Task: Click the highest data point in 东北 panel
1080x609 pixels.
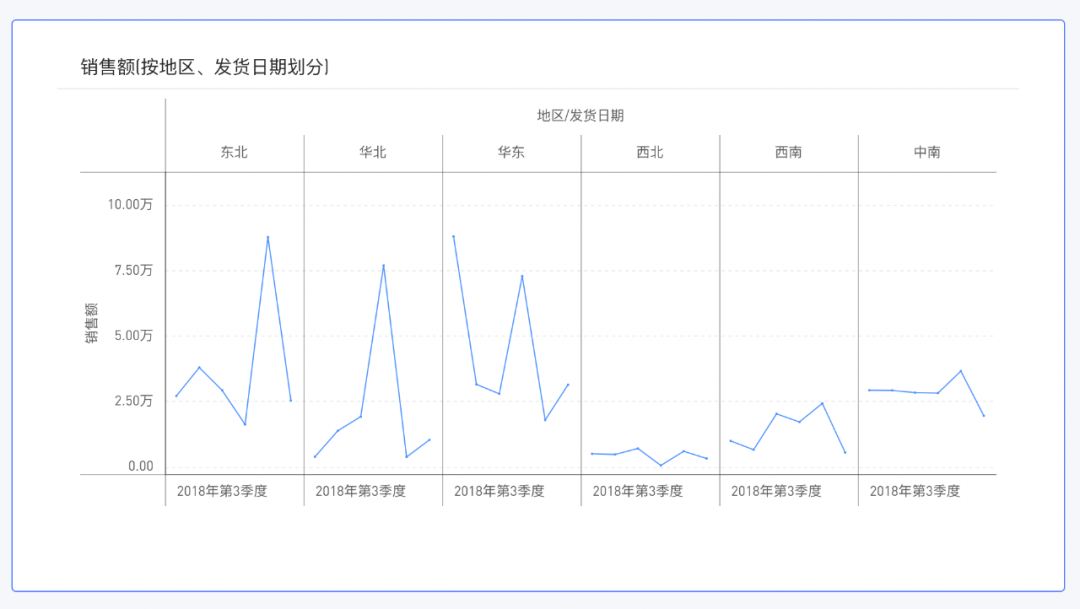Action: (x=268, y=237)
